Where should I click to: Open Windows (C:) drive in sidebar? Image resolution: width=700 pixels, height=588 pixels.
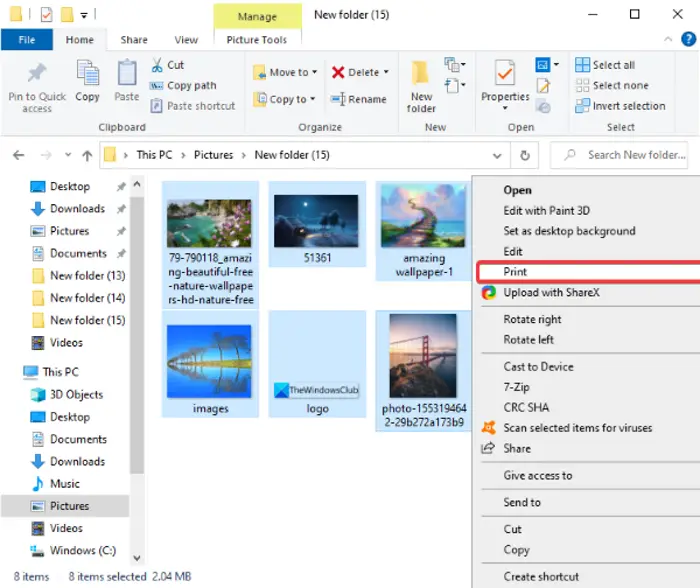point(74,550)
